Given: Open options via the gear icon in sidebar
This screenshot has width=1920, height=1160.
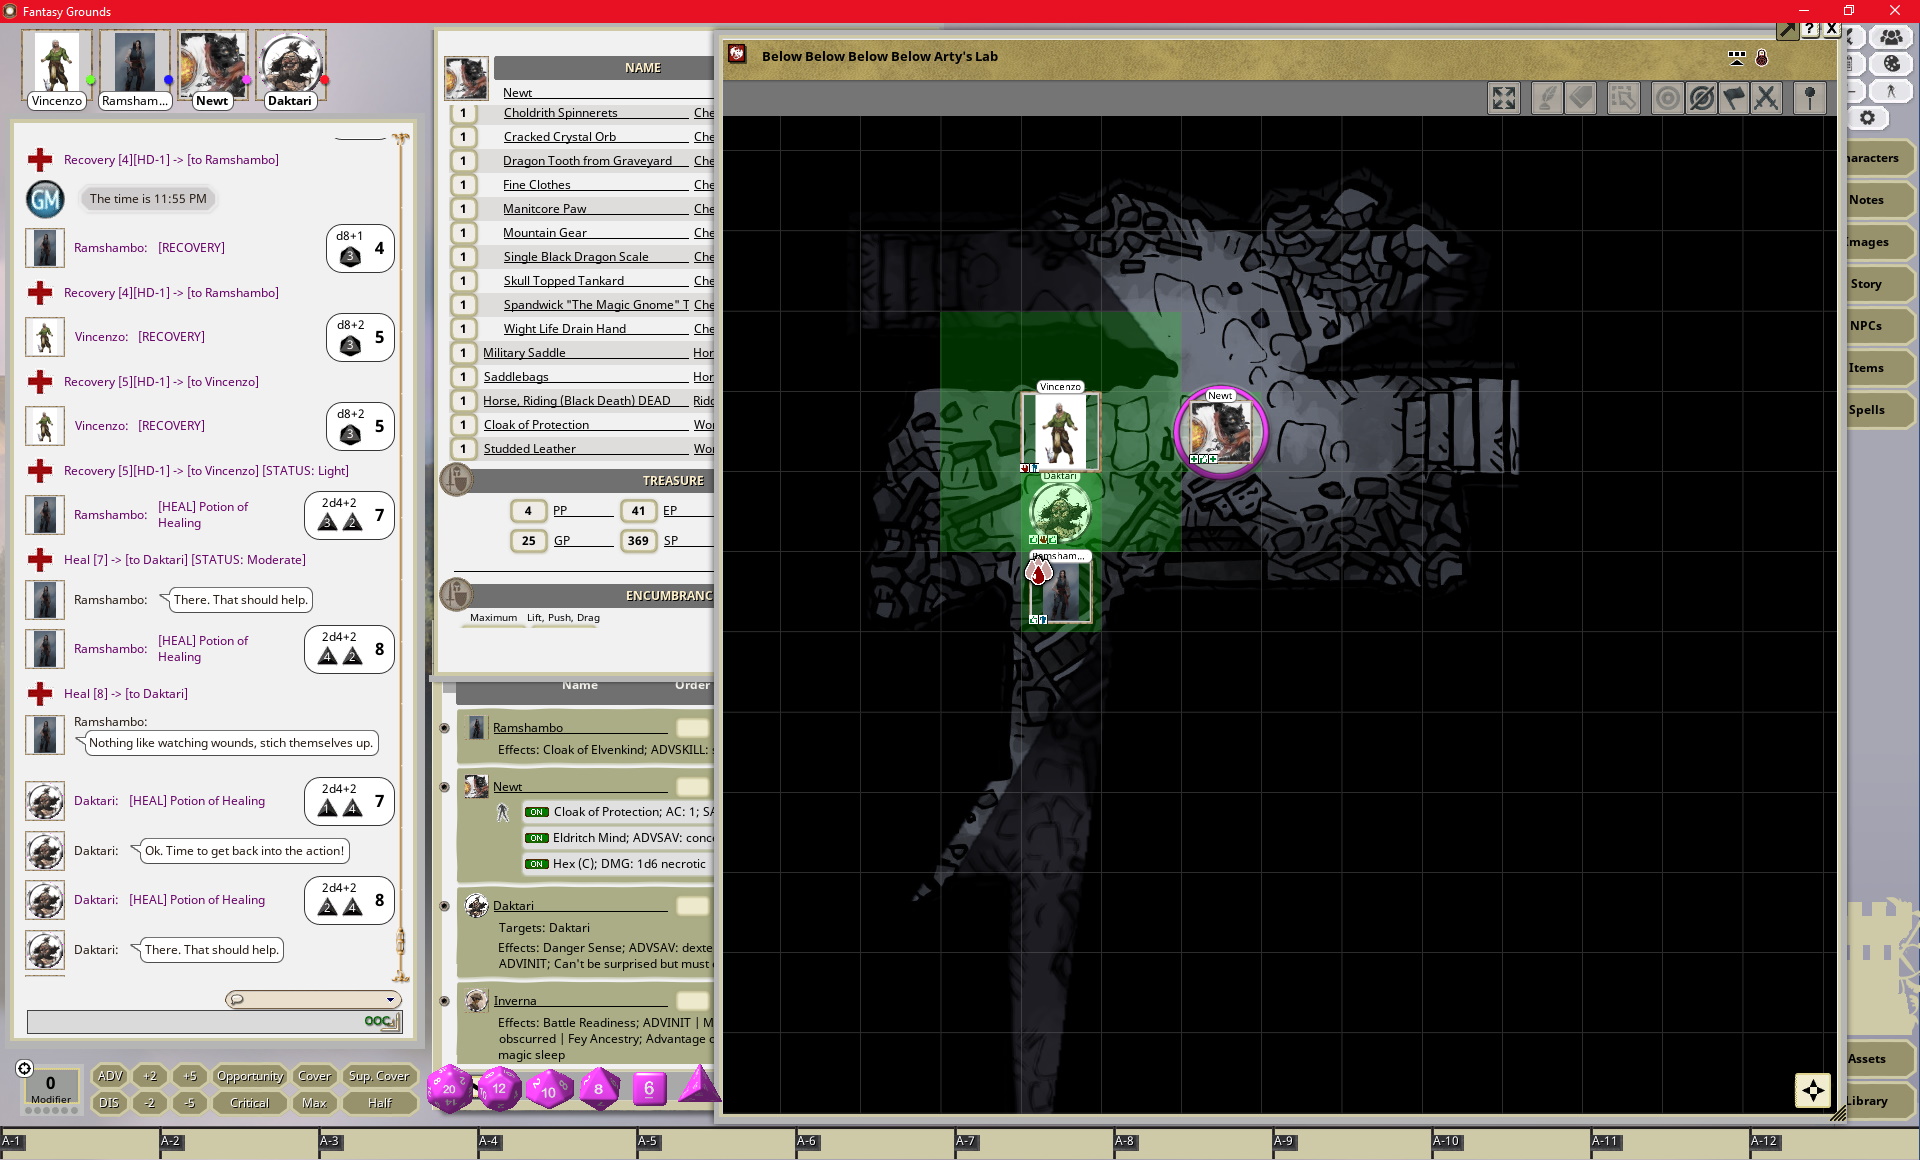Looking at the screenshot, I should pyautogui.click(x=1867, y=118).
